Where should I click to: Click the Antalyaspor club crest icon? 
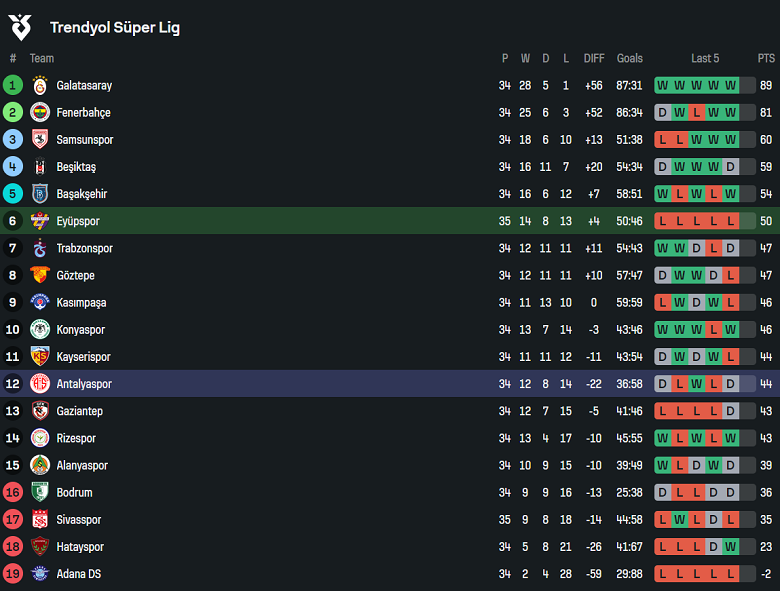40,383
